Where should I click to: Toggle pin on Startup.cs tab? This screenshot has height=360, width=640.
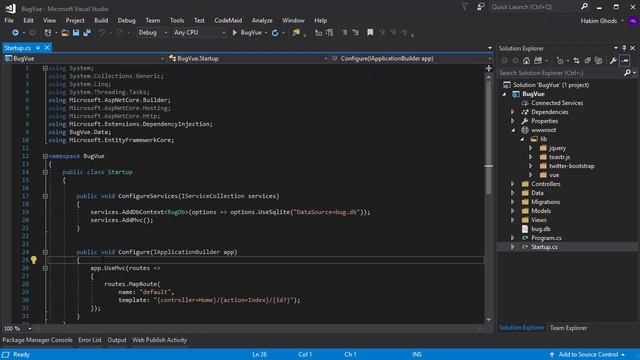[38, 48]
